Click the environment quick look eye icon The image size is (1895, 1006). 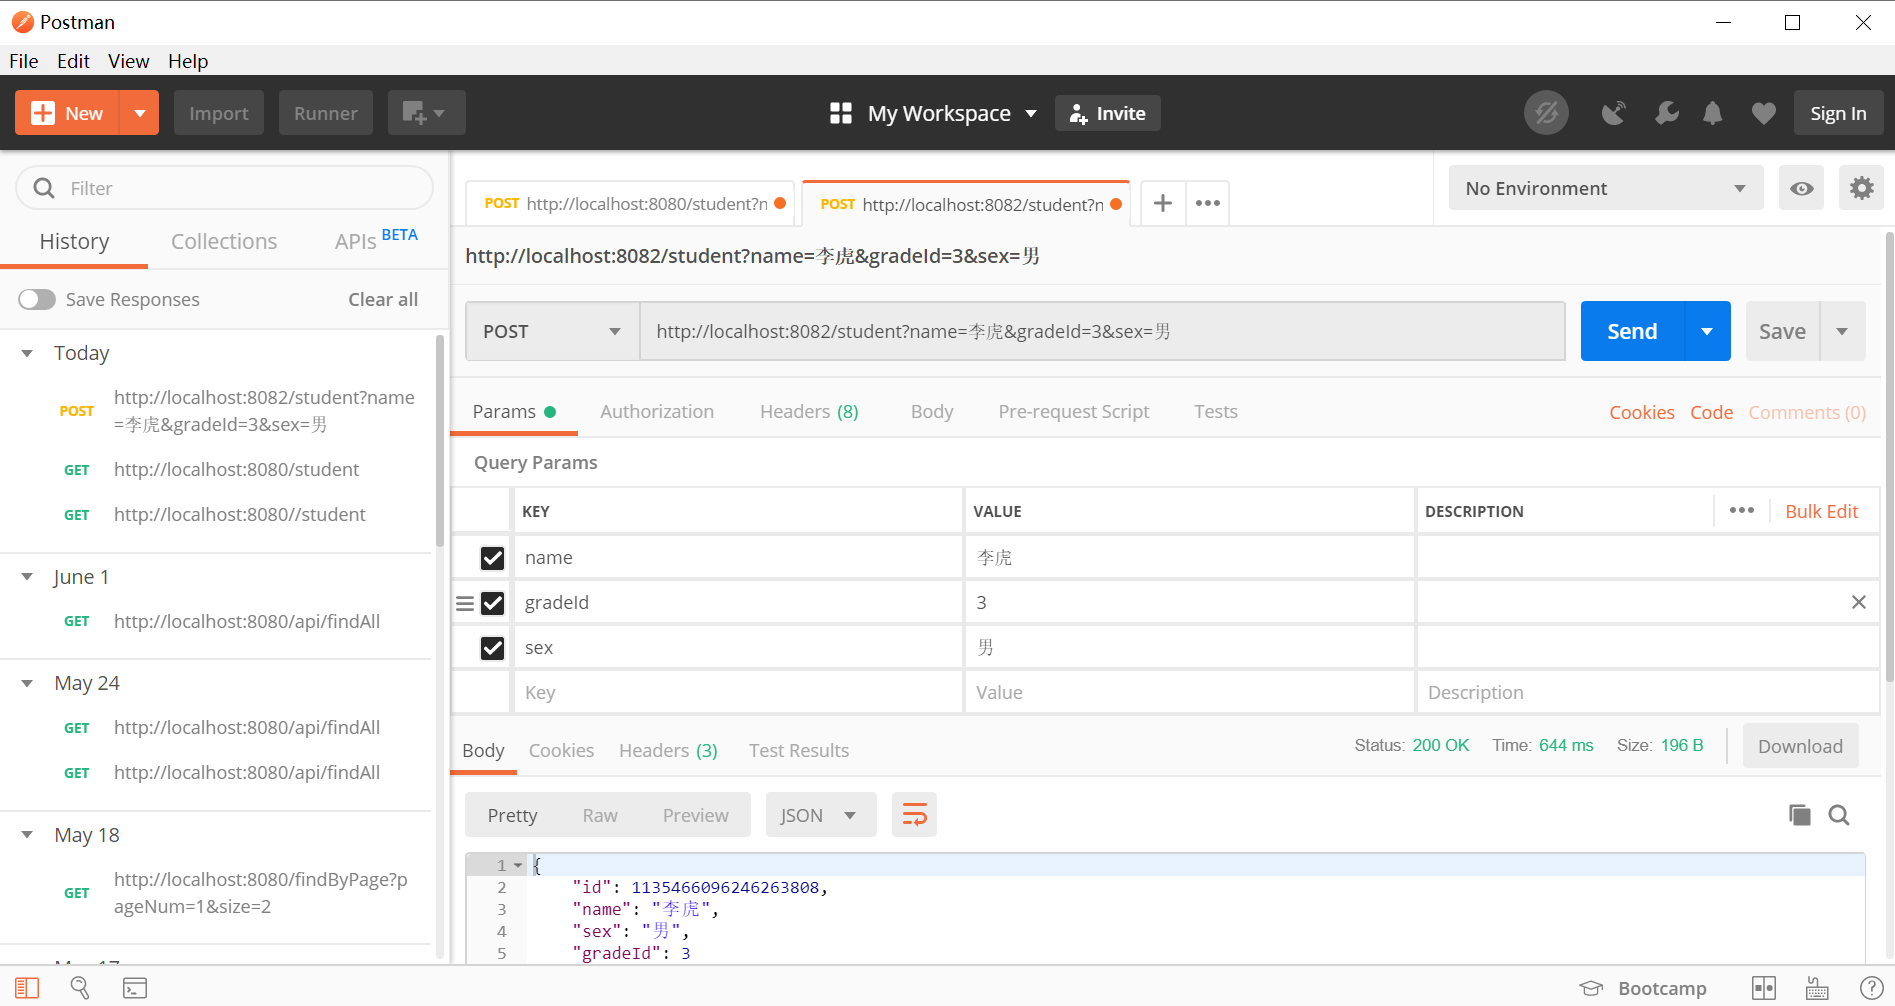tap(1802, 188)
